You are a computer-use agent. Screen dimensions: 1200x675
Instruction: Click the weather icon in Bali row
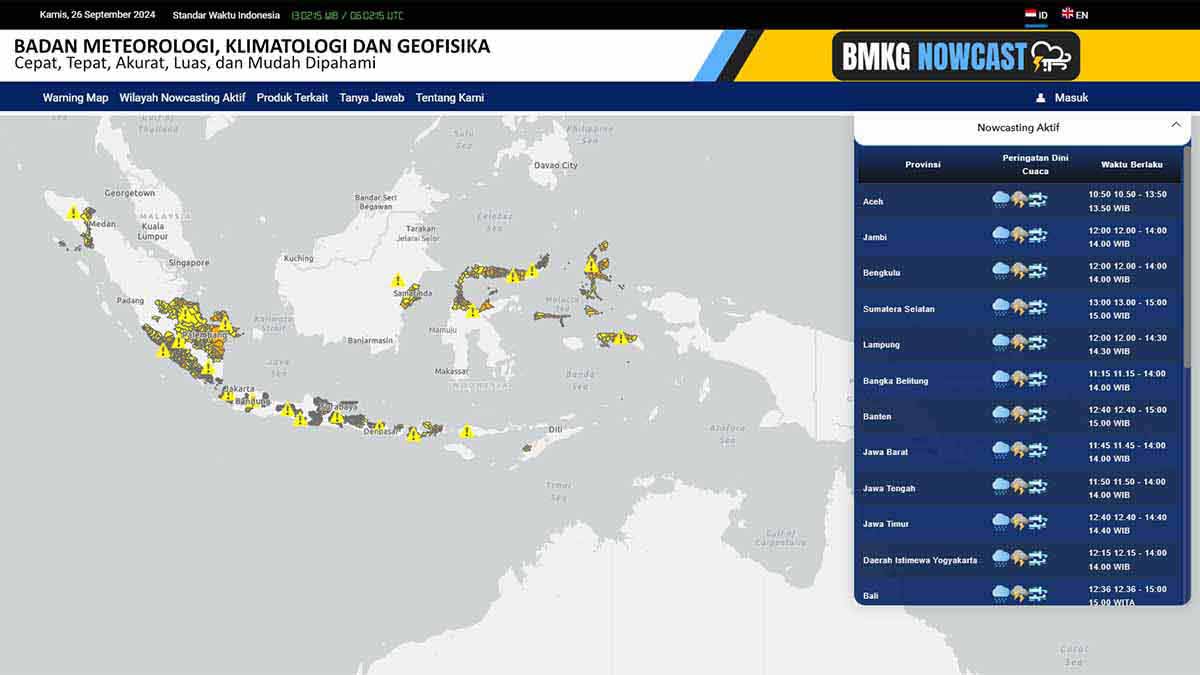pos(1019,595)
